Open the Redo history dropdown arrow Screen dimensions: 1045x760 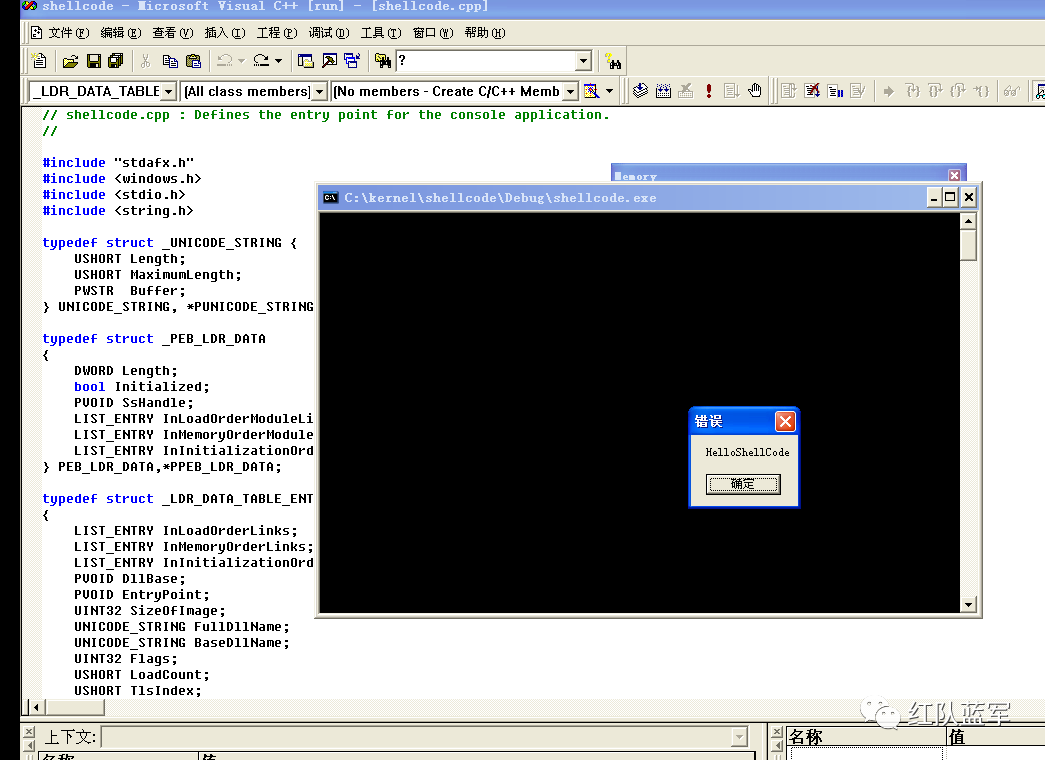(x=278, y=61)
